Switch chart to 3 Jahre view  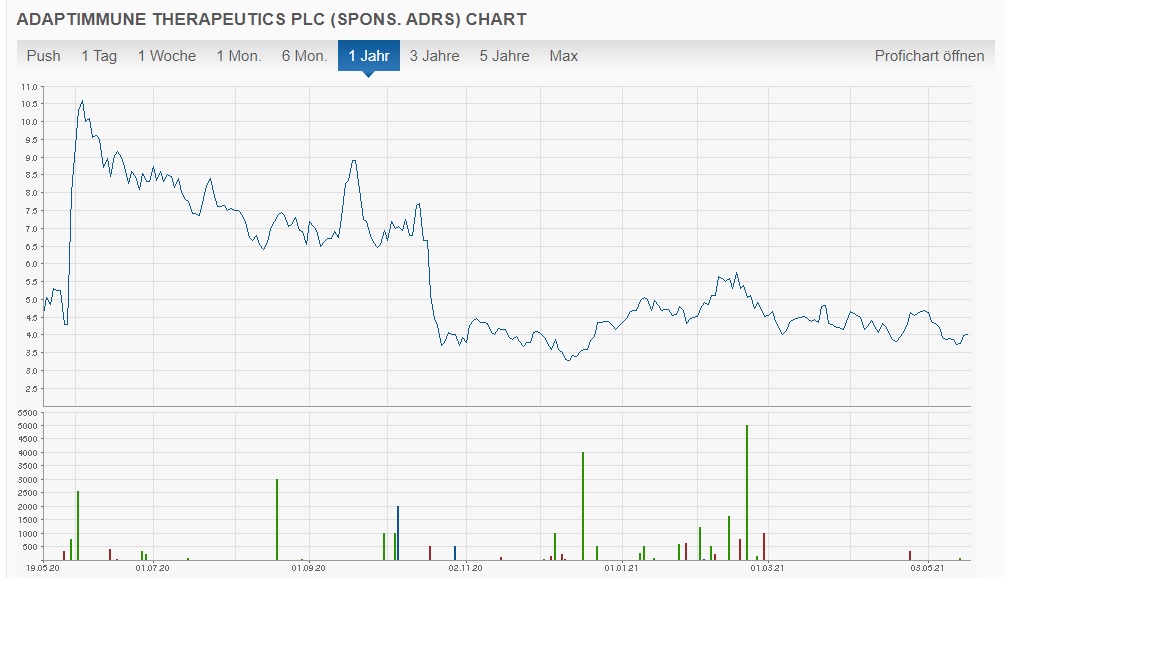(434, 56)
